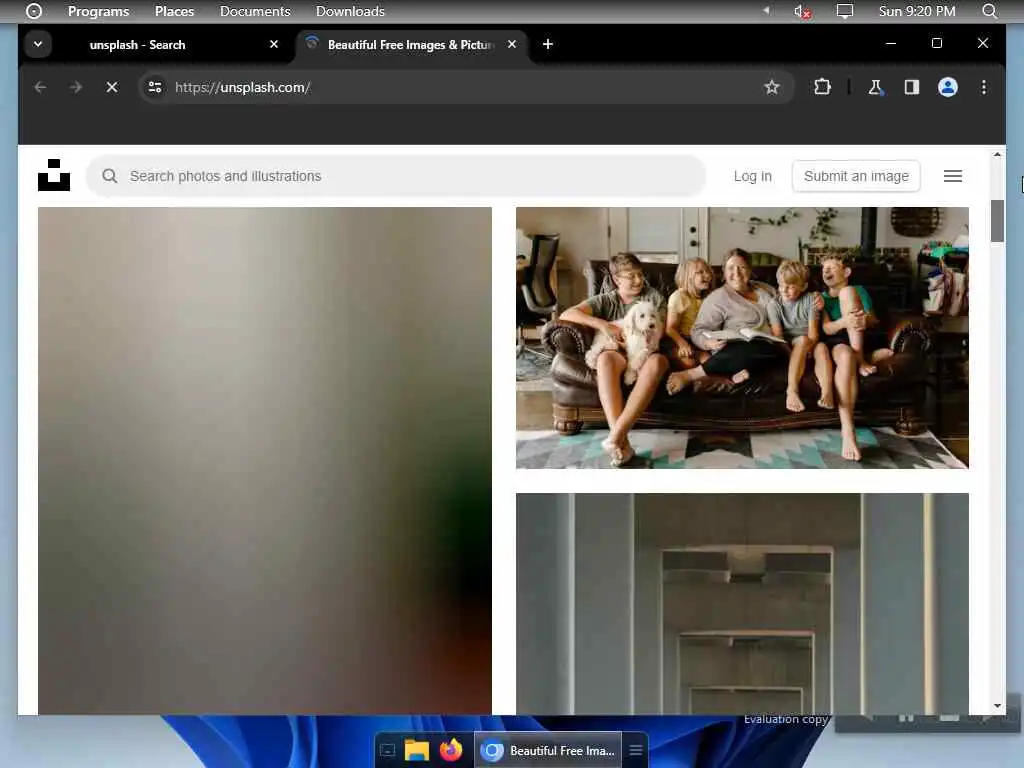Focus the 'Search photos and illustrations' field

(x=396, y=176)
